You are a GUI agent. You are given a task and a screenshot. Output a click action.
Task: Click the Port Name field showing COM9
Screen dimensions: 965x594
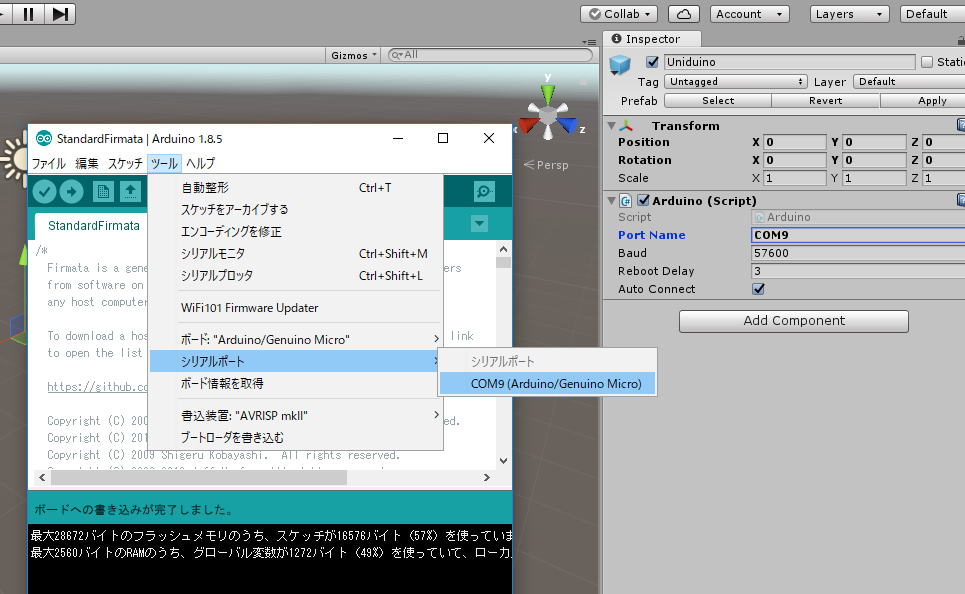(859, 235)
